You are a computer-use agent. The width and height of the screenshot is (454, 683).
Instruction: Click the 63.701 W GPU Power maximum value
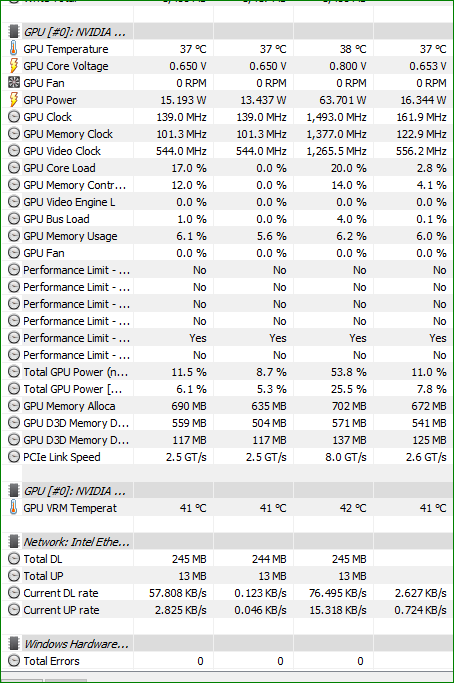tap(342, 100)
